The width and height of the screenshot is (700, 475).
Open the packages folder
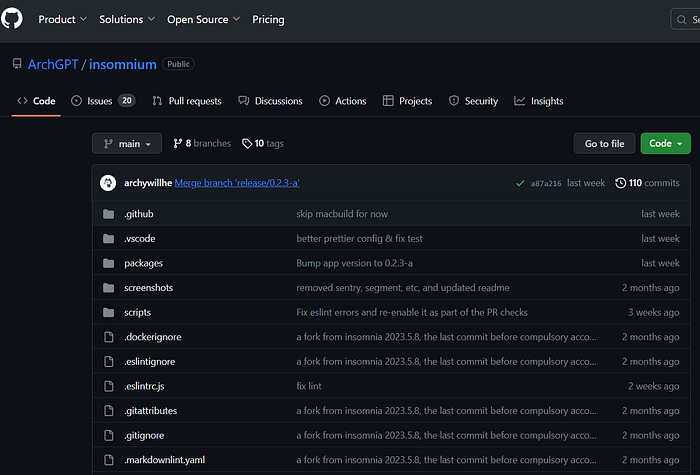point(143,263)
